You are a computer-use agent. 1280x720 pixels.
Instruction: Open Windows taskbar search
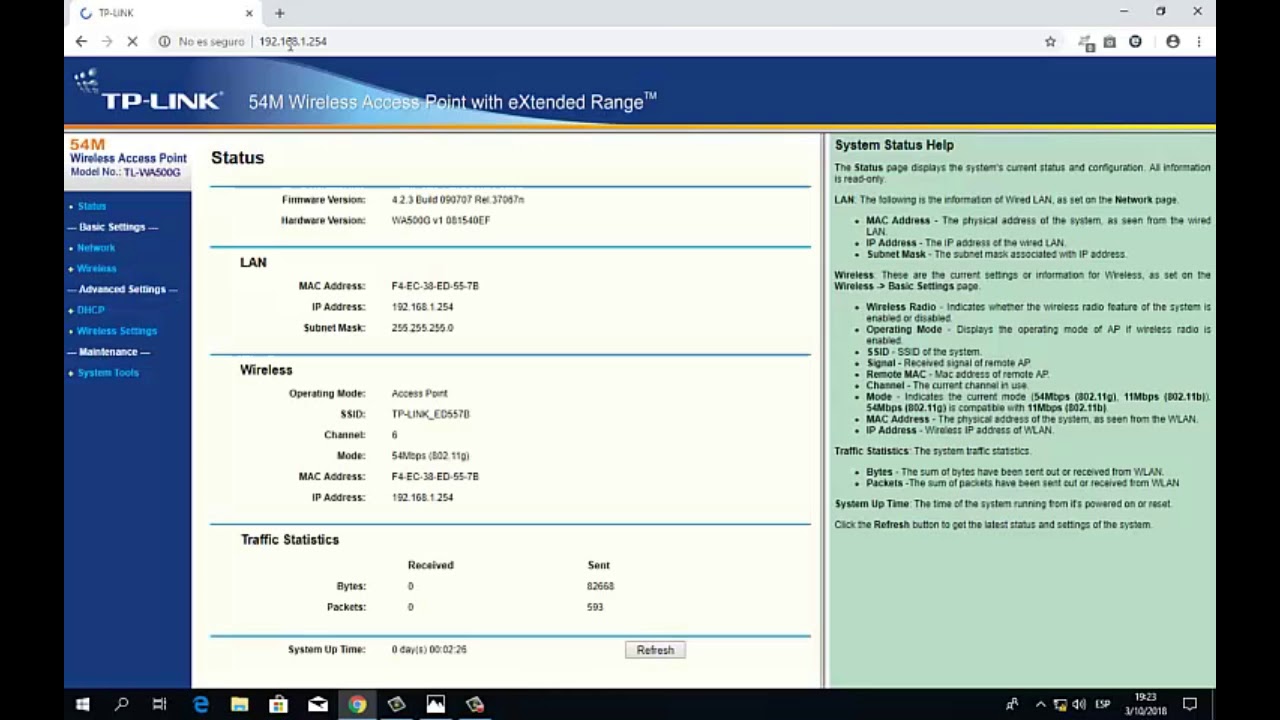[122, 704]
